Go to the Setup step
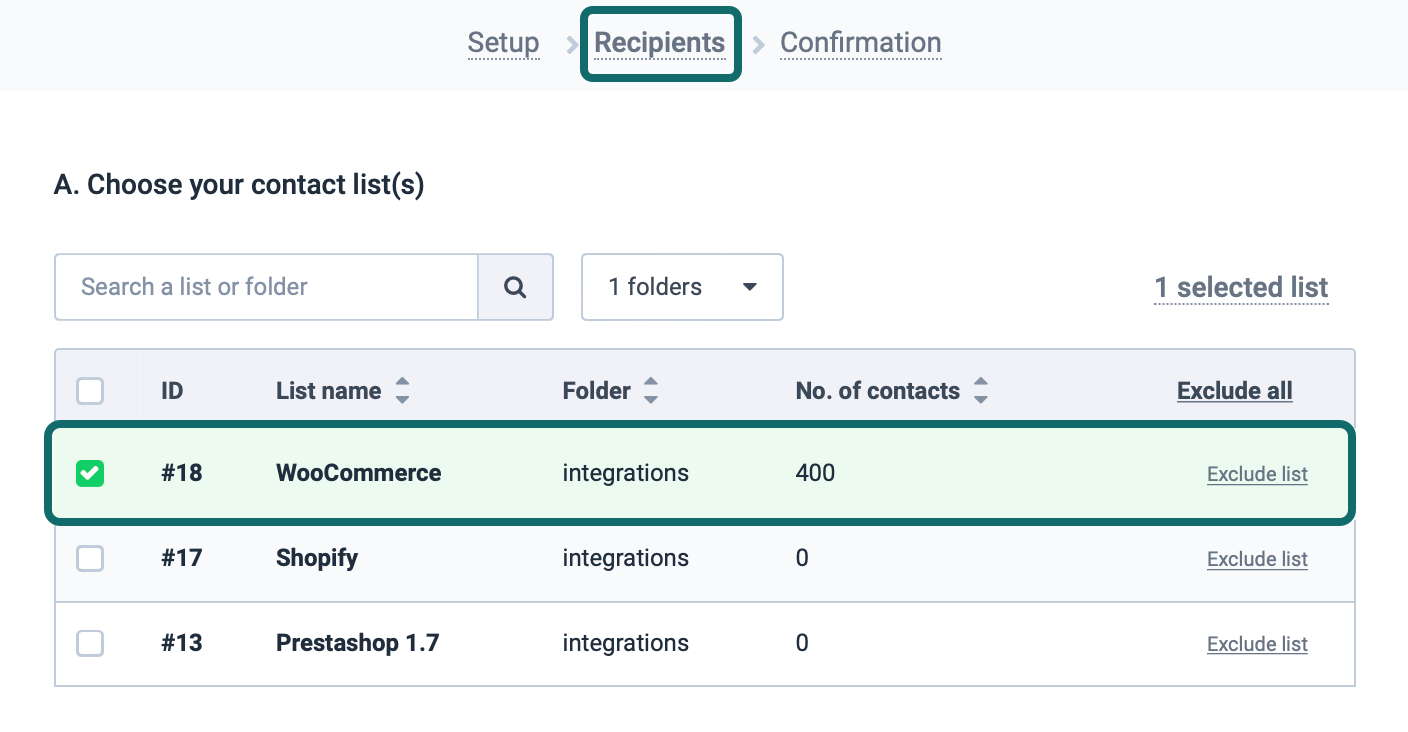This screenshot has height=732, width=1408. [x=504, y=43]
